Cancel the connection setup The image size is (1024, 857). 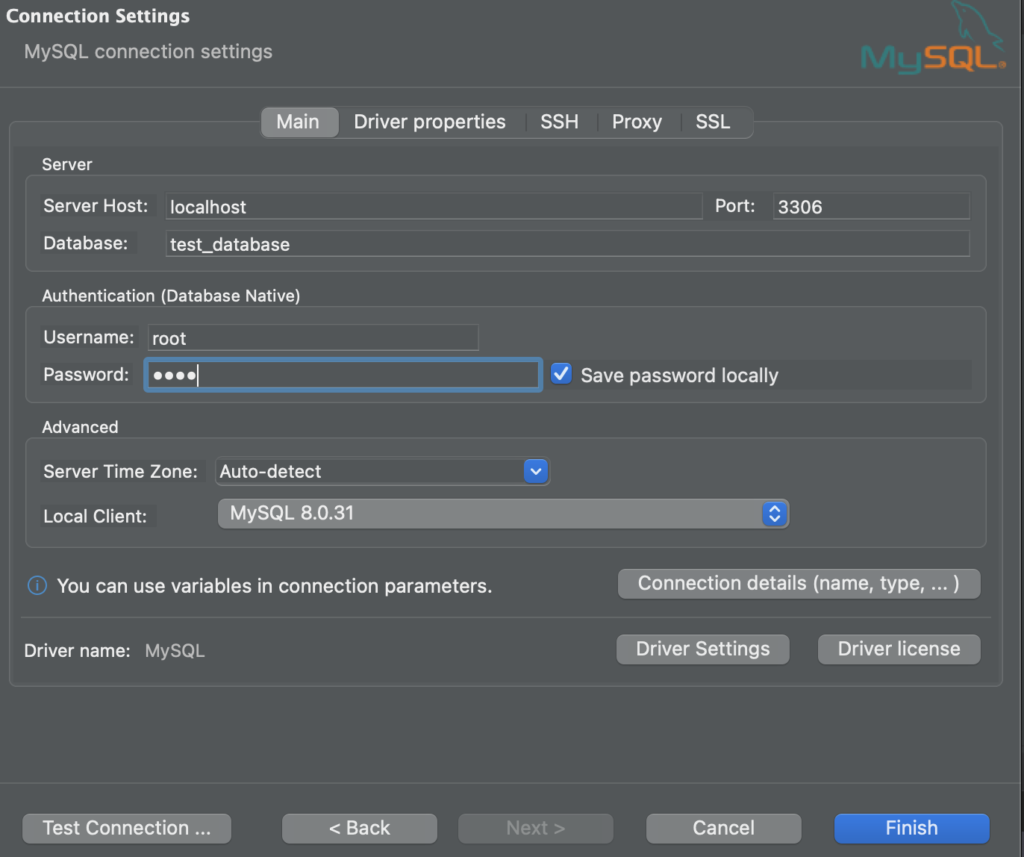click(x=723, y=828)
